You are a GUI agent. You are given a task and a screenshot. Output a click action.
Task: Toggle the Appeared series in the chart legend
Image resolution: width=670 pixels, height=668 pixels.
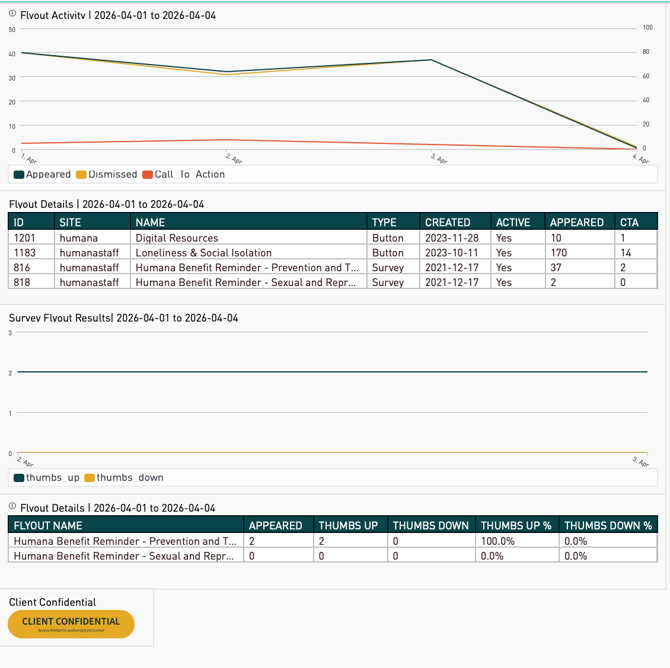43,174
